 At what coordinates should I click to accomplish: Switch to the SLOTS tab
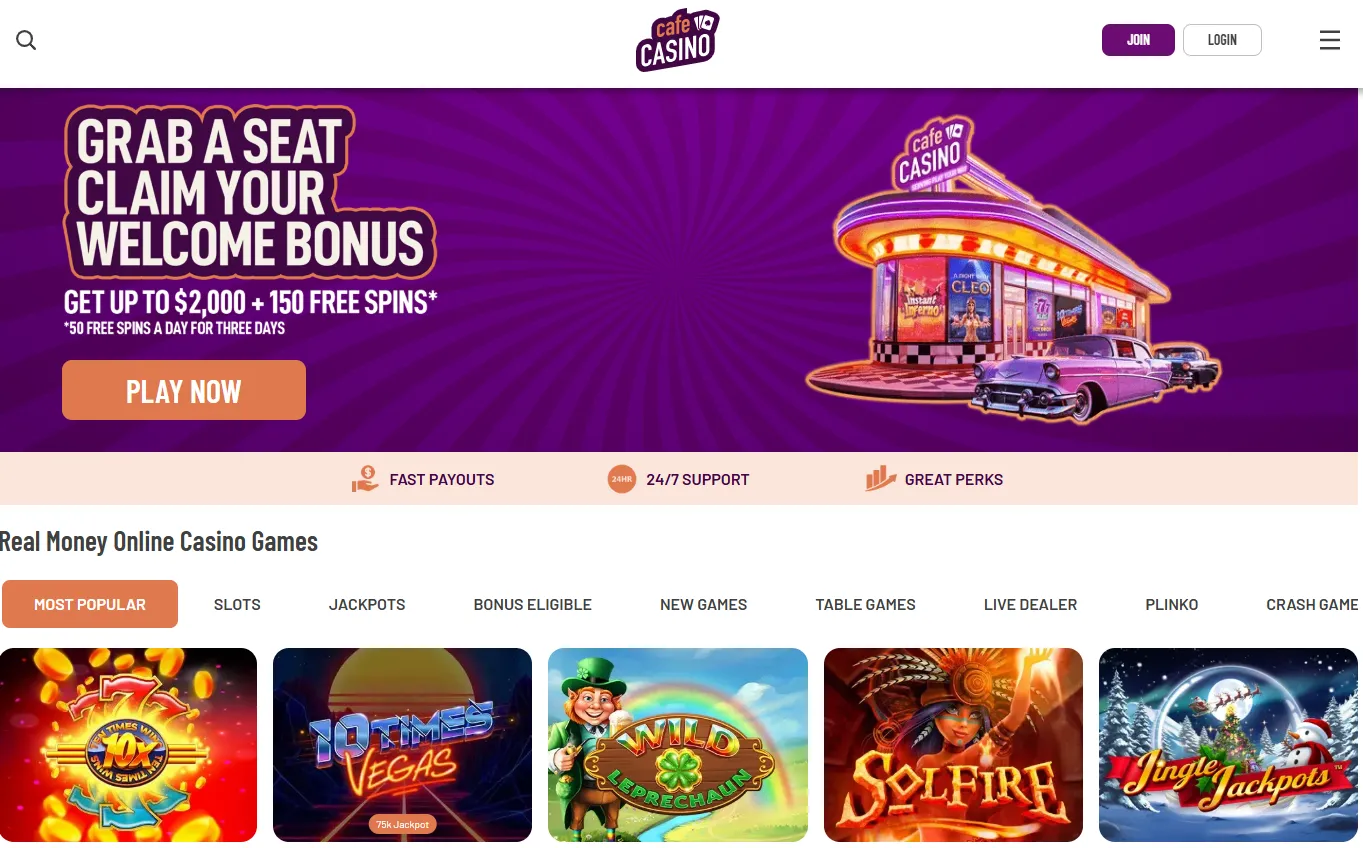pos(237,604)
